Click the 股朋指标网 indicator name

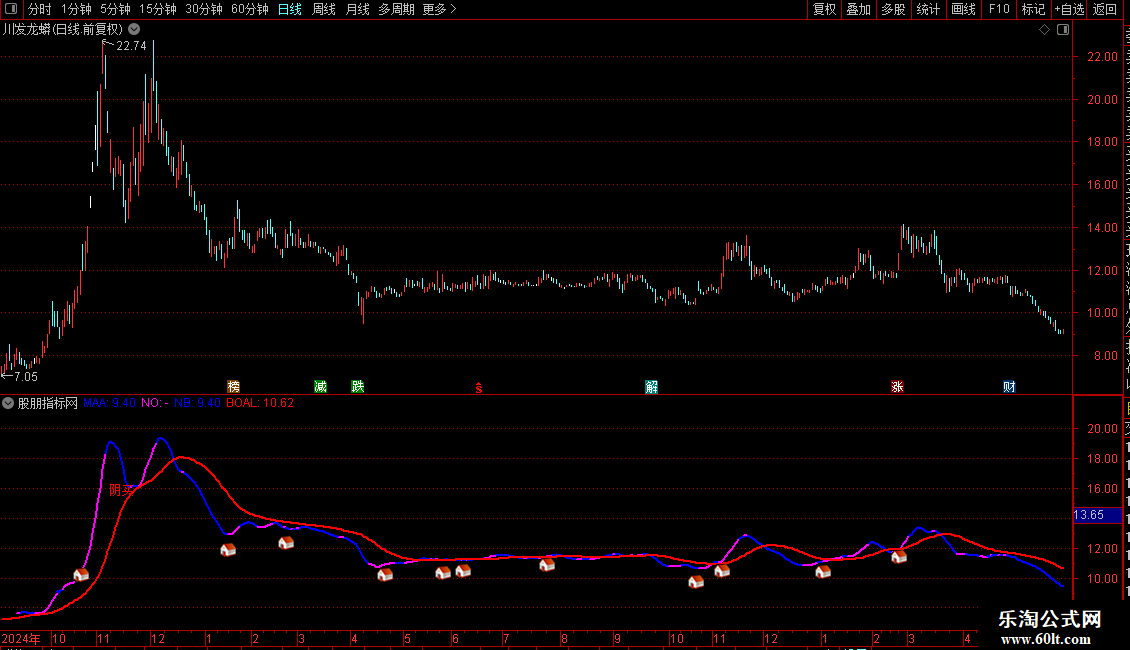[x=48, y=404]
